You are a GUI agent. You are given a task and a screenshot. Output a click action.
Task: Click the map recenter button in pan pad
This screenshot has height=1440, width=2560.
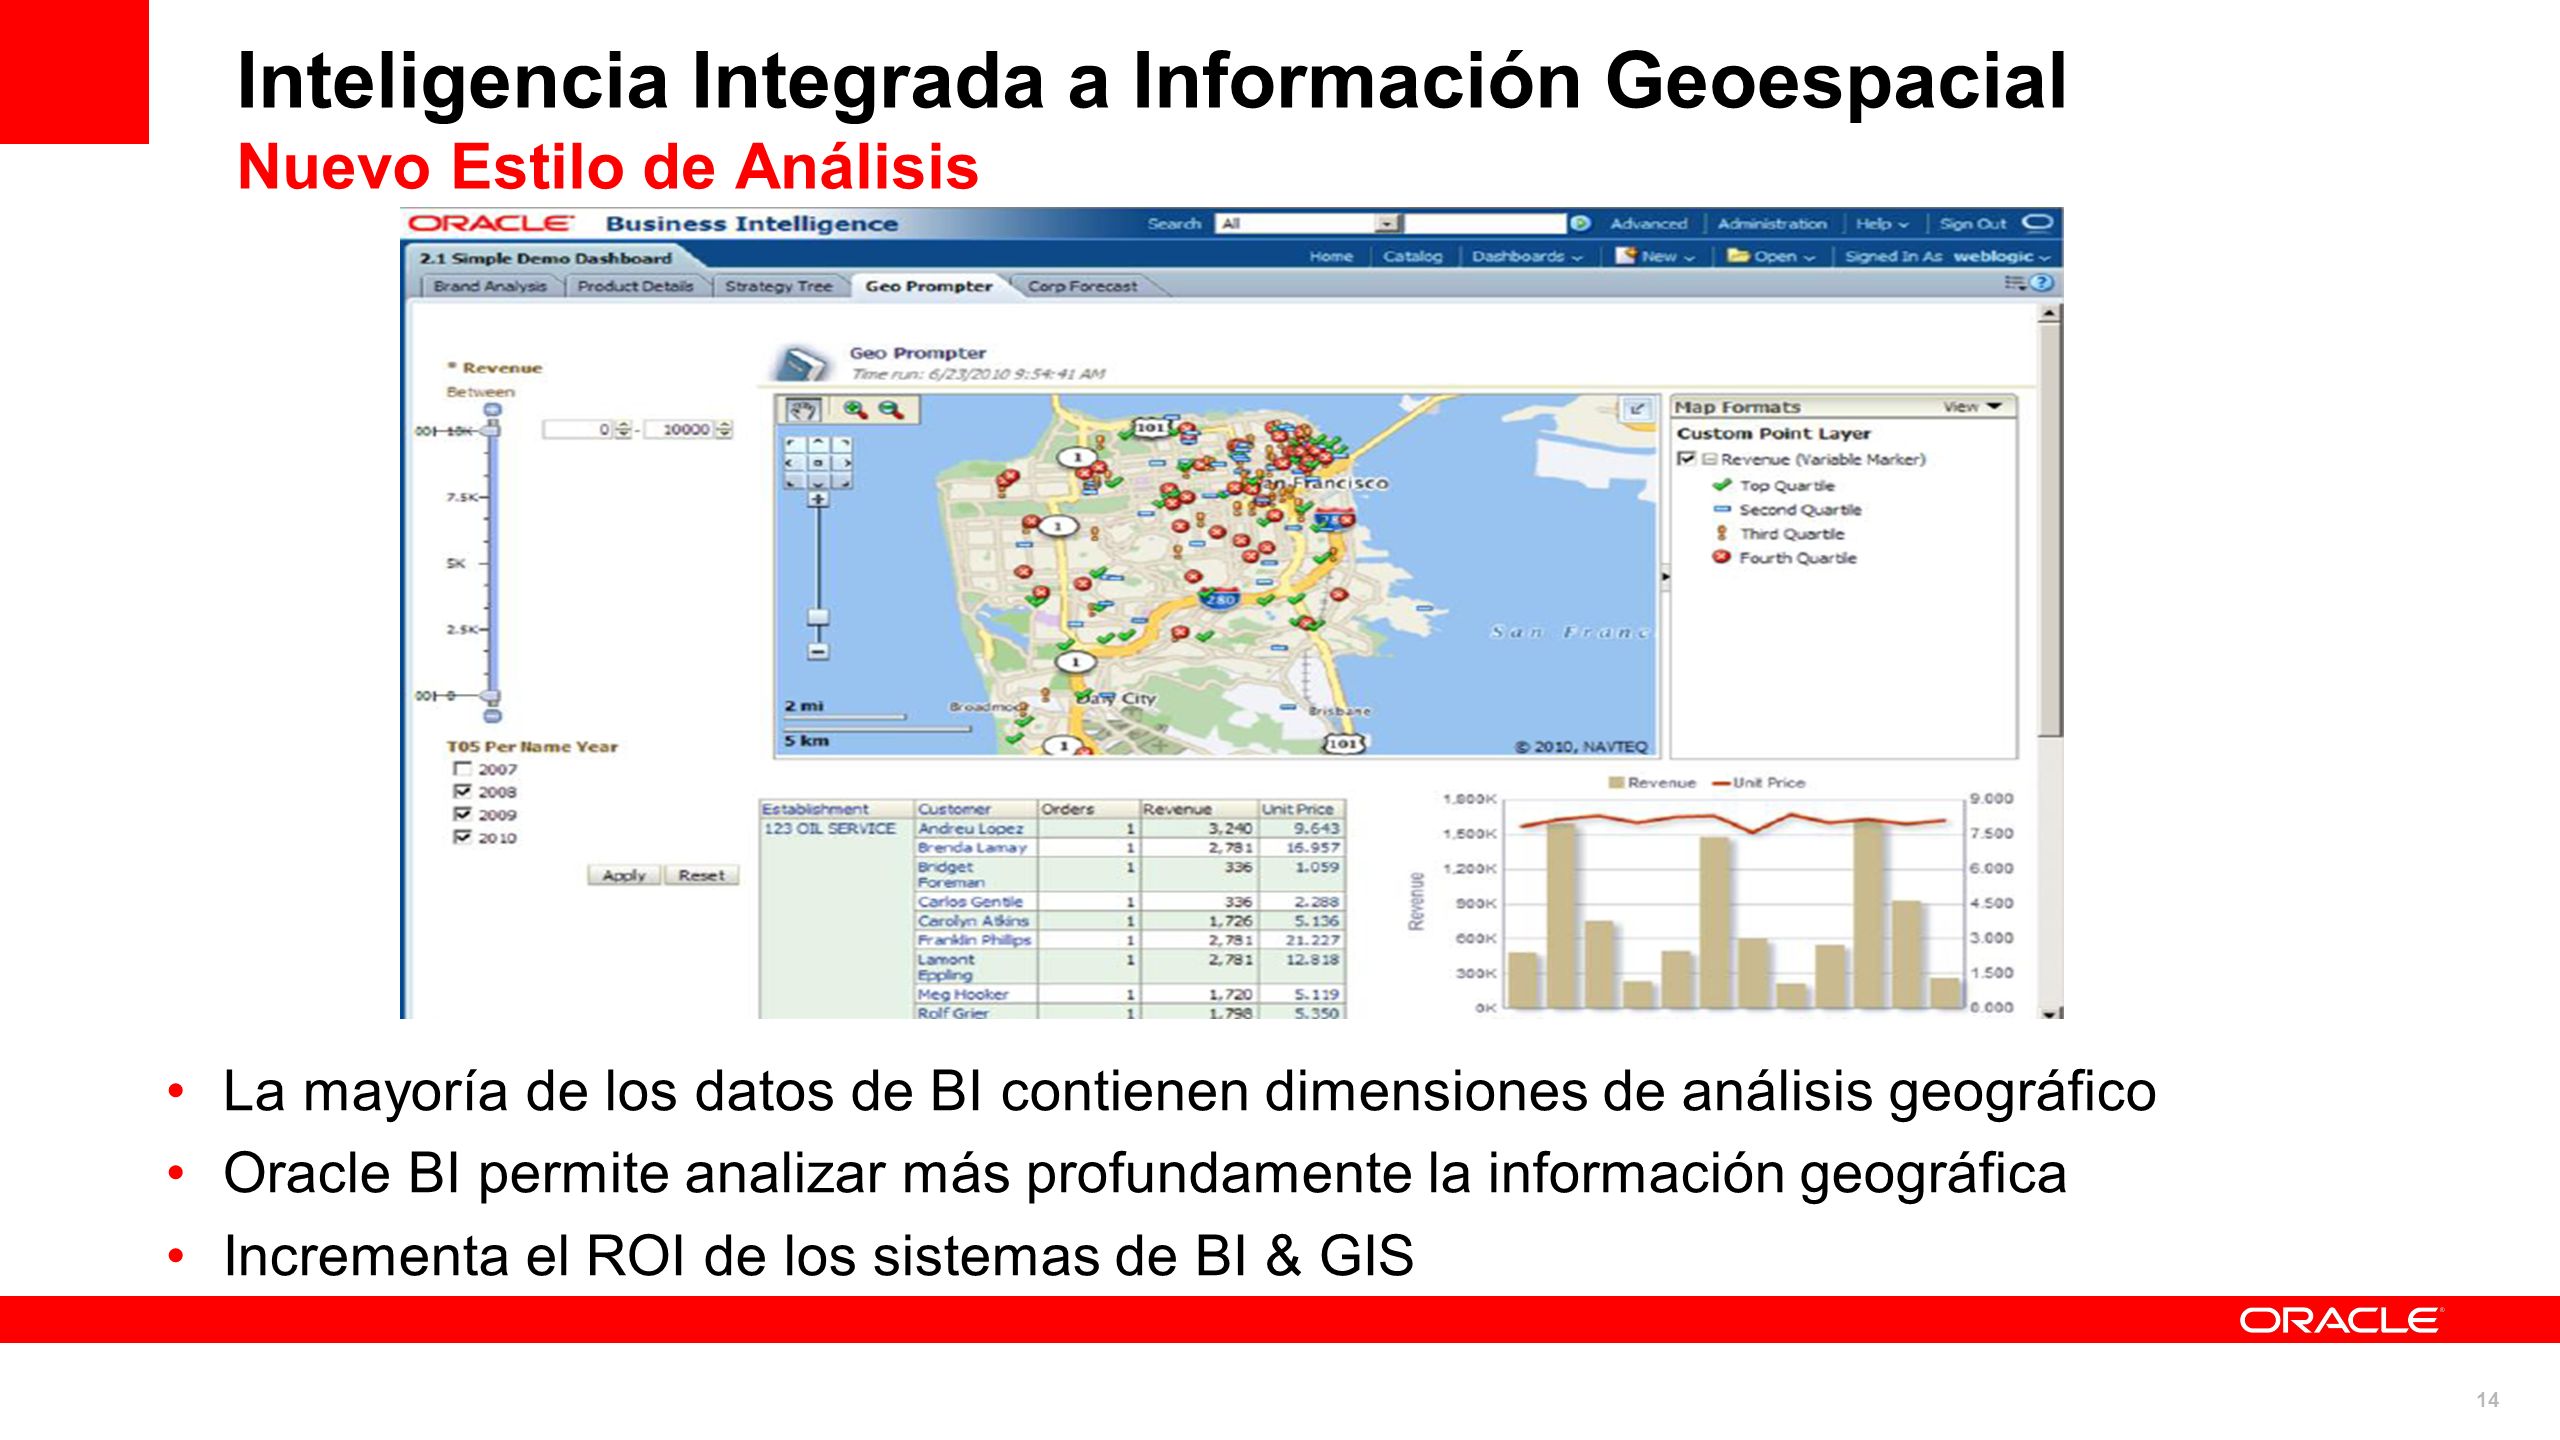click(x=818, y=463)
